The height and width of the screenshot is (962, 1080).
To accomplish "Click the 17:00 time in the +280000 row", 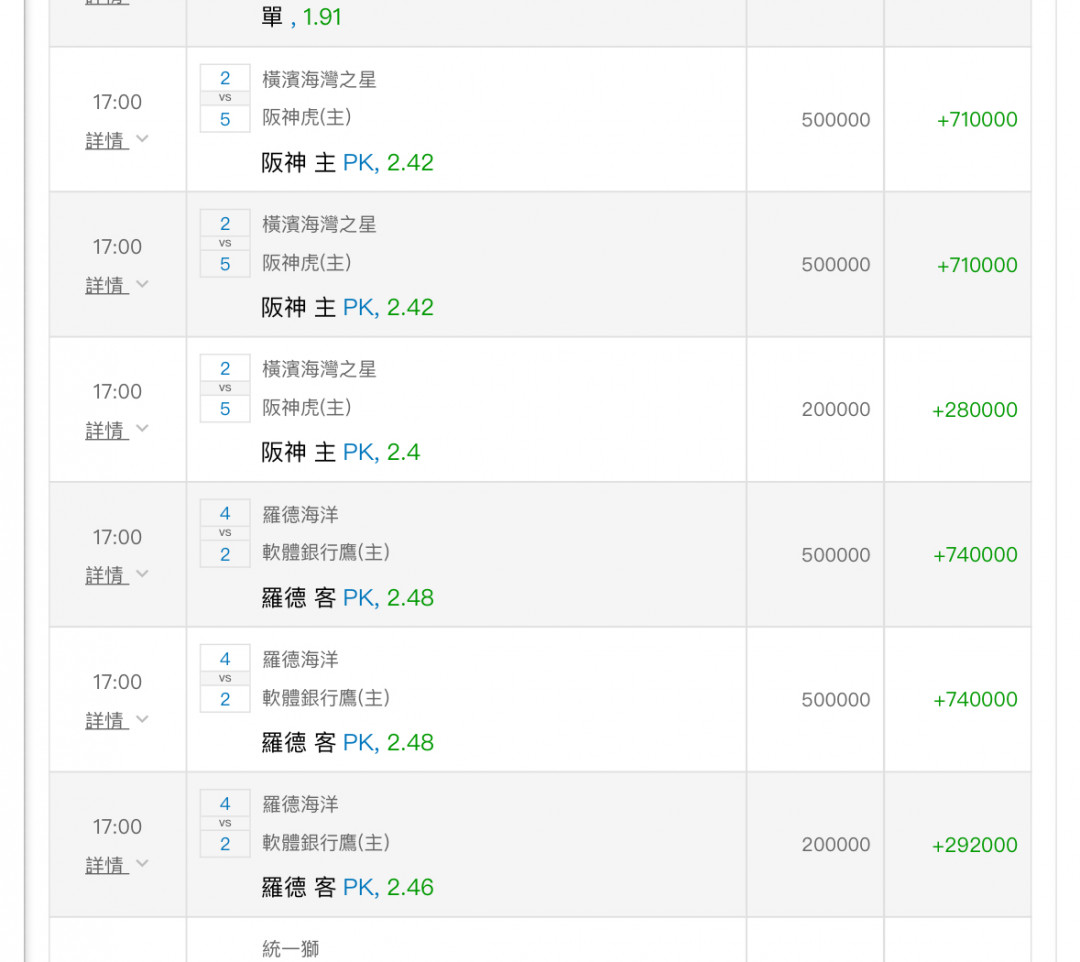I will 117,392.
